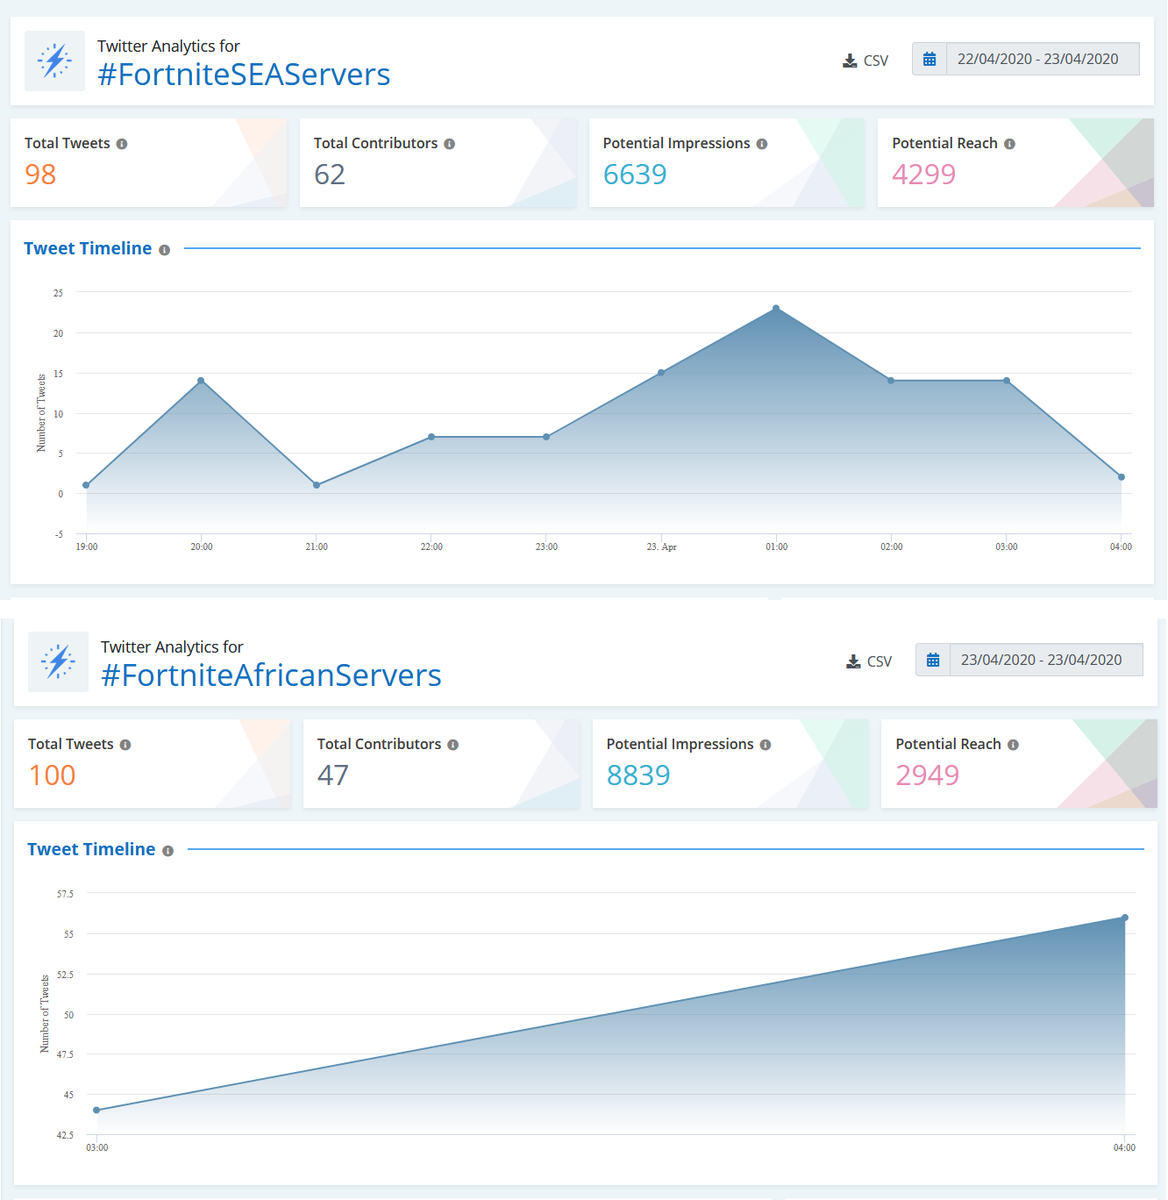
Task: Click the Total Tweets value 100
Action: click(x=52, y=775)
